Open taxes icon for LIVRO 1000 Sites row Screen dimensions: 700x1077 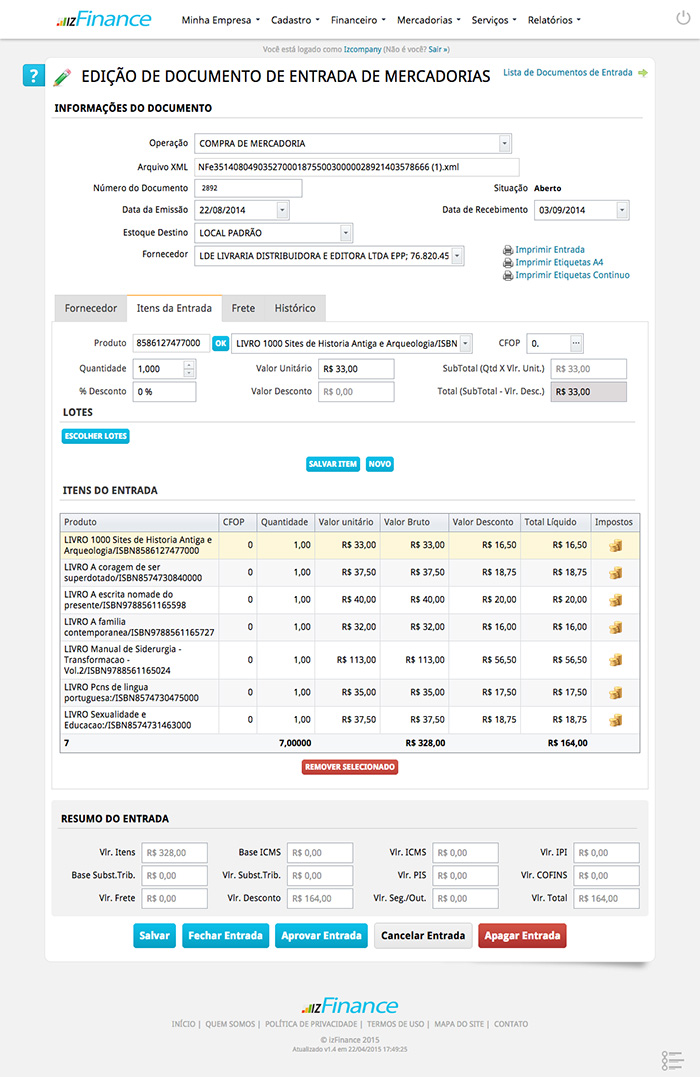615,545
